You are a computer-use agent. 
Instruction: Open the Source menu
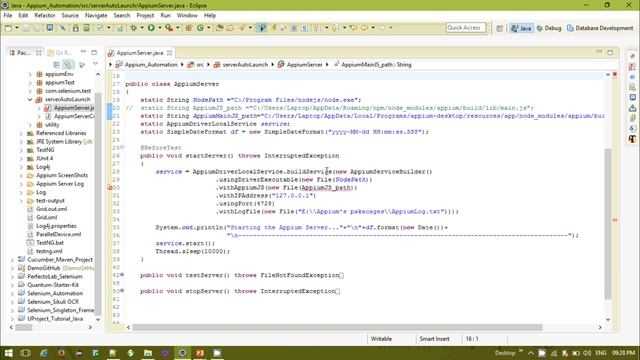coord(70,16)
